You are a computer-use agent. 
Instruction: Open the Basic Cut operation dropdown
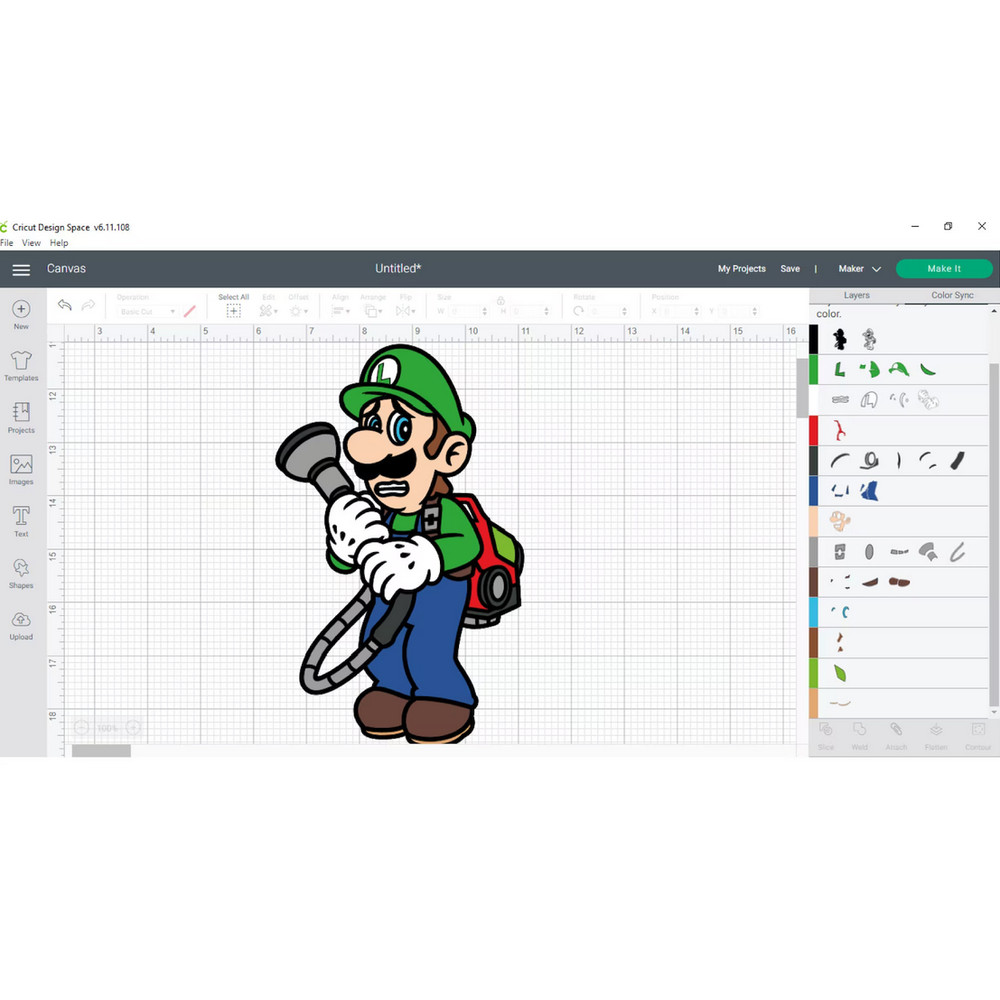click(150, 310)
